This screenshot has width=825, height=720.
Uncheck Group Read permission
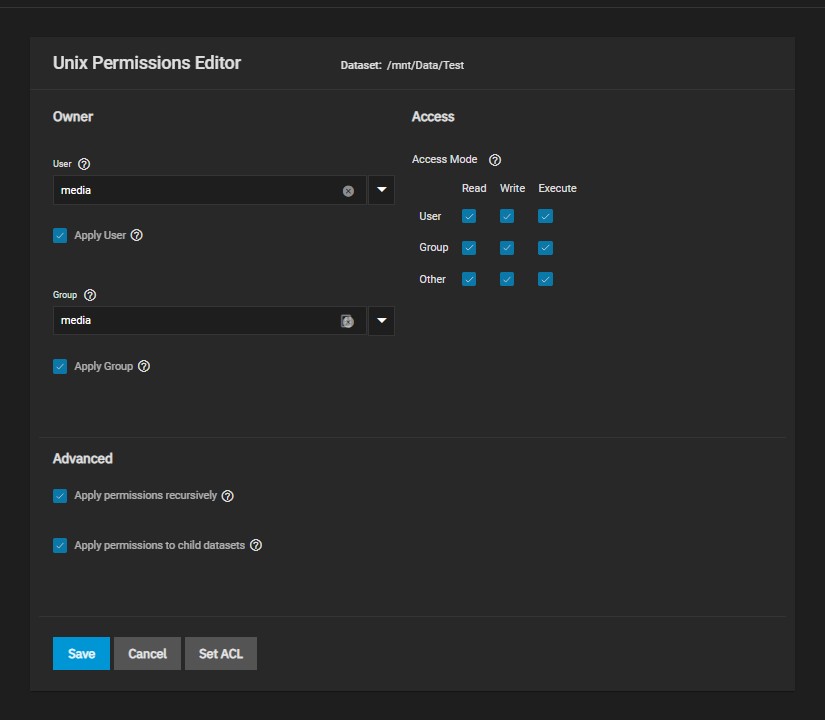point(469,248)
